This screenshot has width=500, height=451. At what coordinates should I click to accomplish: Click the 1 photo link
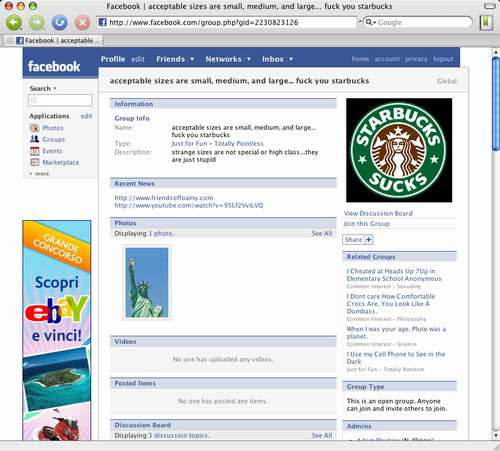point(161,233)
